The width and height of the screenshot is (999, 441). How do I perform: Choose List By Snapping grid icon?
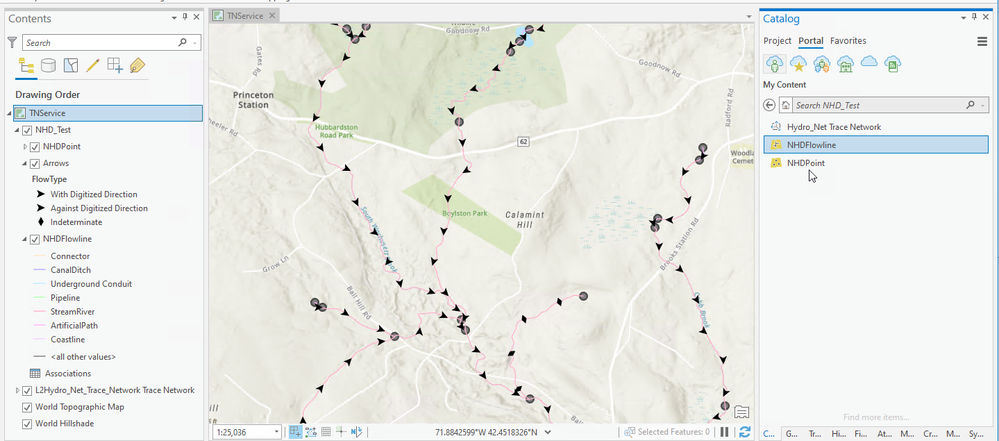coord(115,65)
